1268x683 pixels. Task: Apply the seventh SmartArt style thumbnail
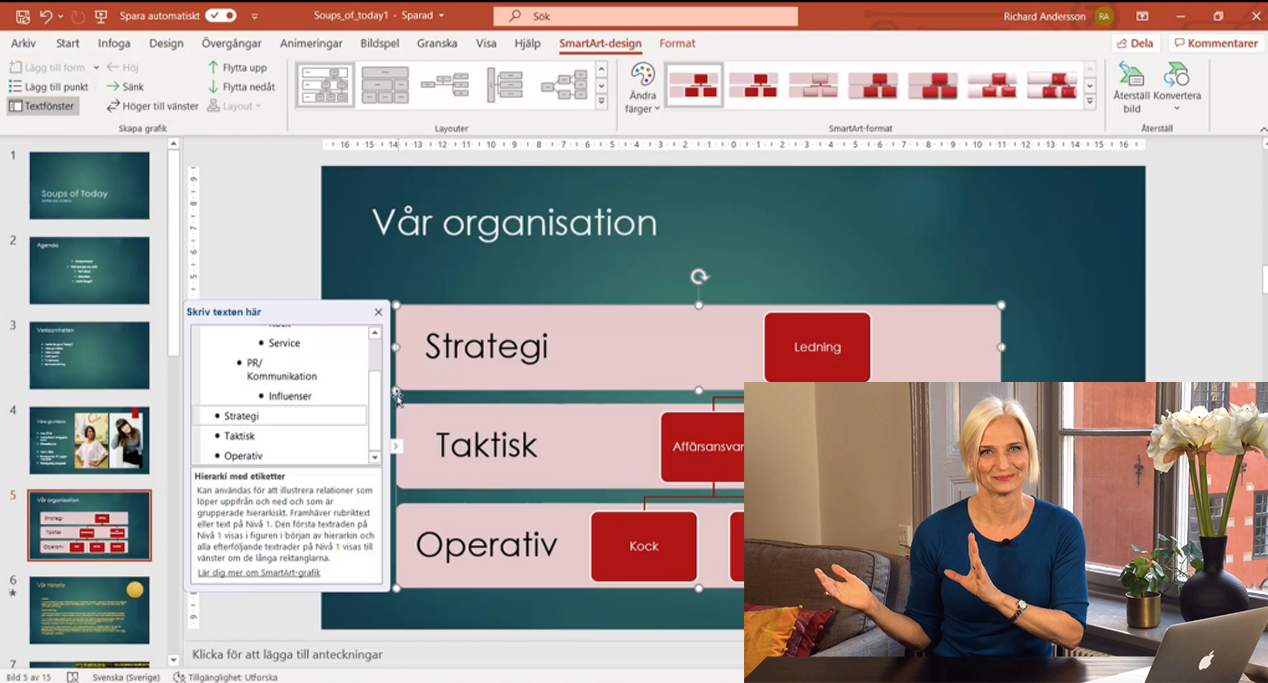tap(1052, 85)
